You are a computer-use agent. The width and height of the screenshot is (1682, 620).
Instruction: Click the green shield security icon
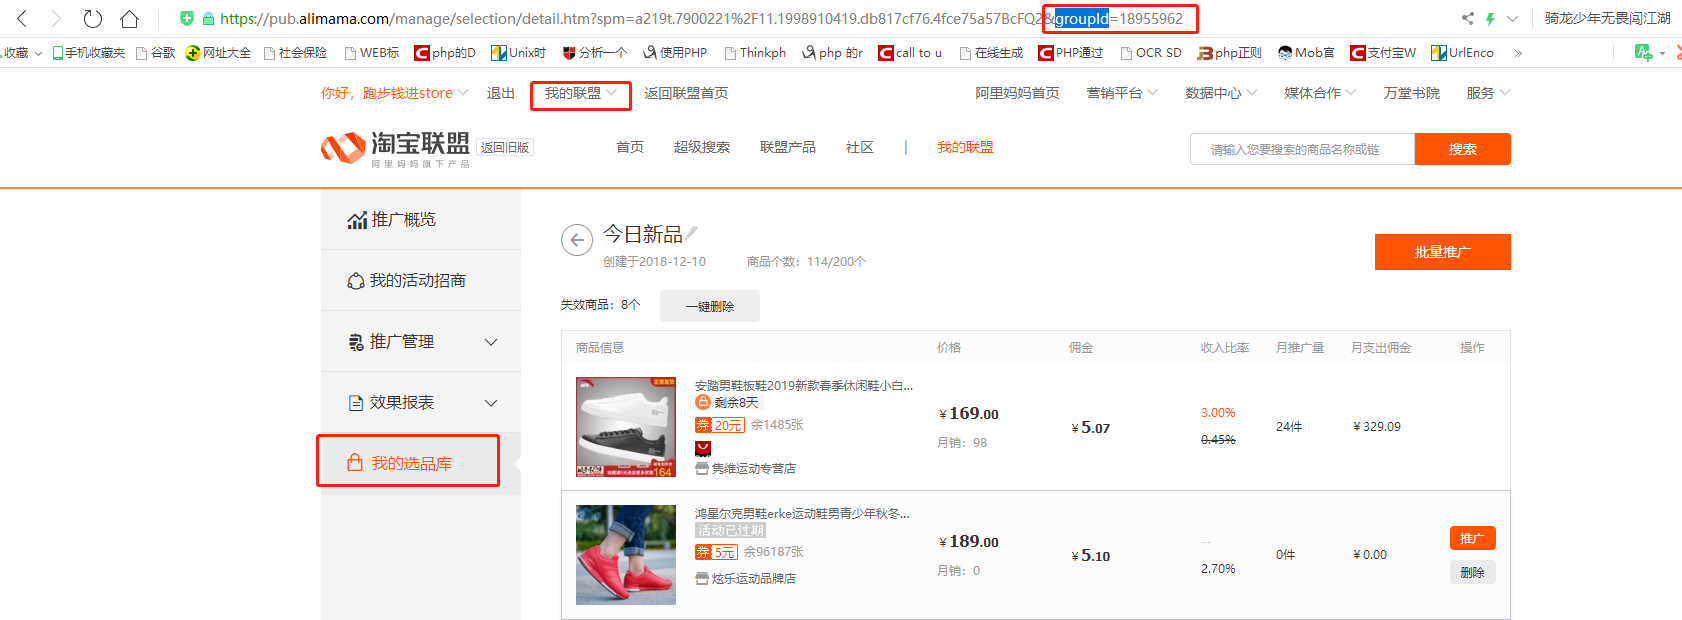coord(186,18)
